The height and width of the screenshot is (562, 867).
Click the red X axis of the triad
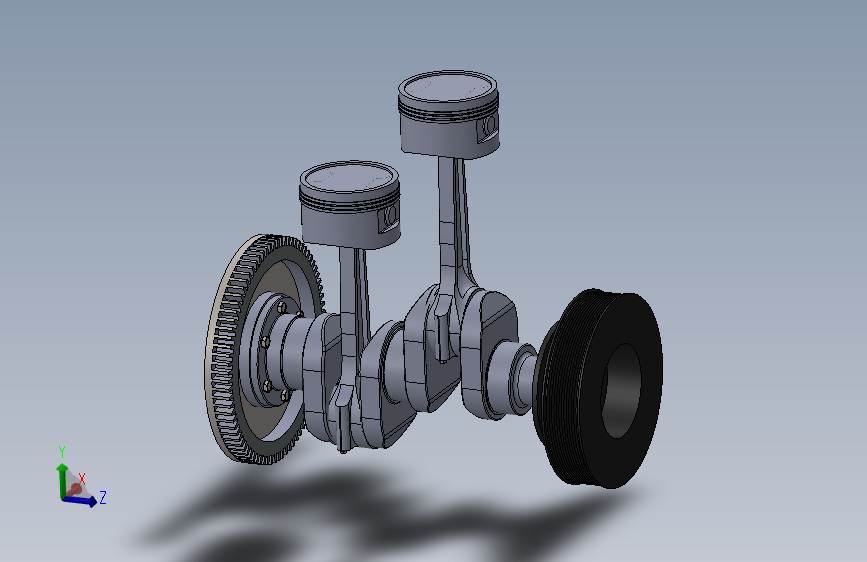click(75, 488)
